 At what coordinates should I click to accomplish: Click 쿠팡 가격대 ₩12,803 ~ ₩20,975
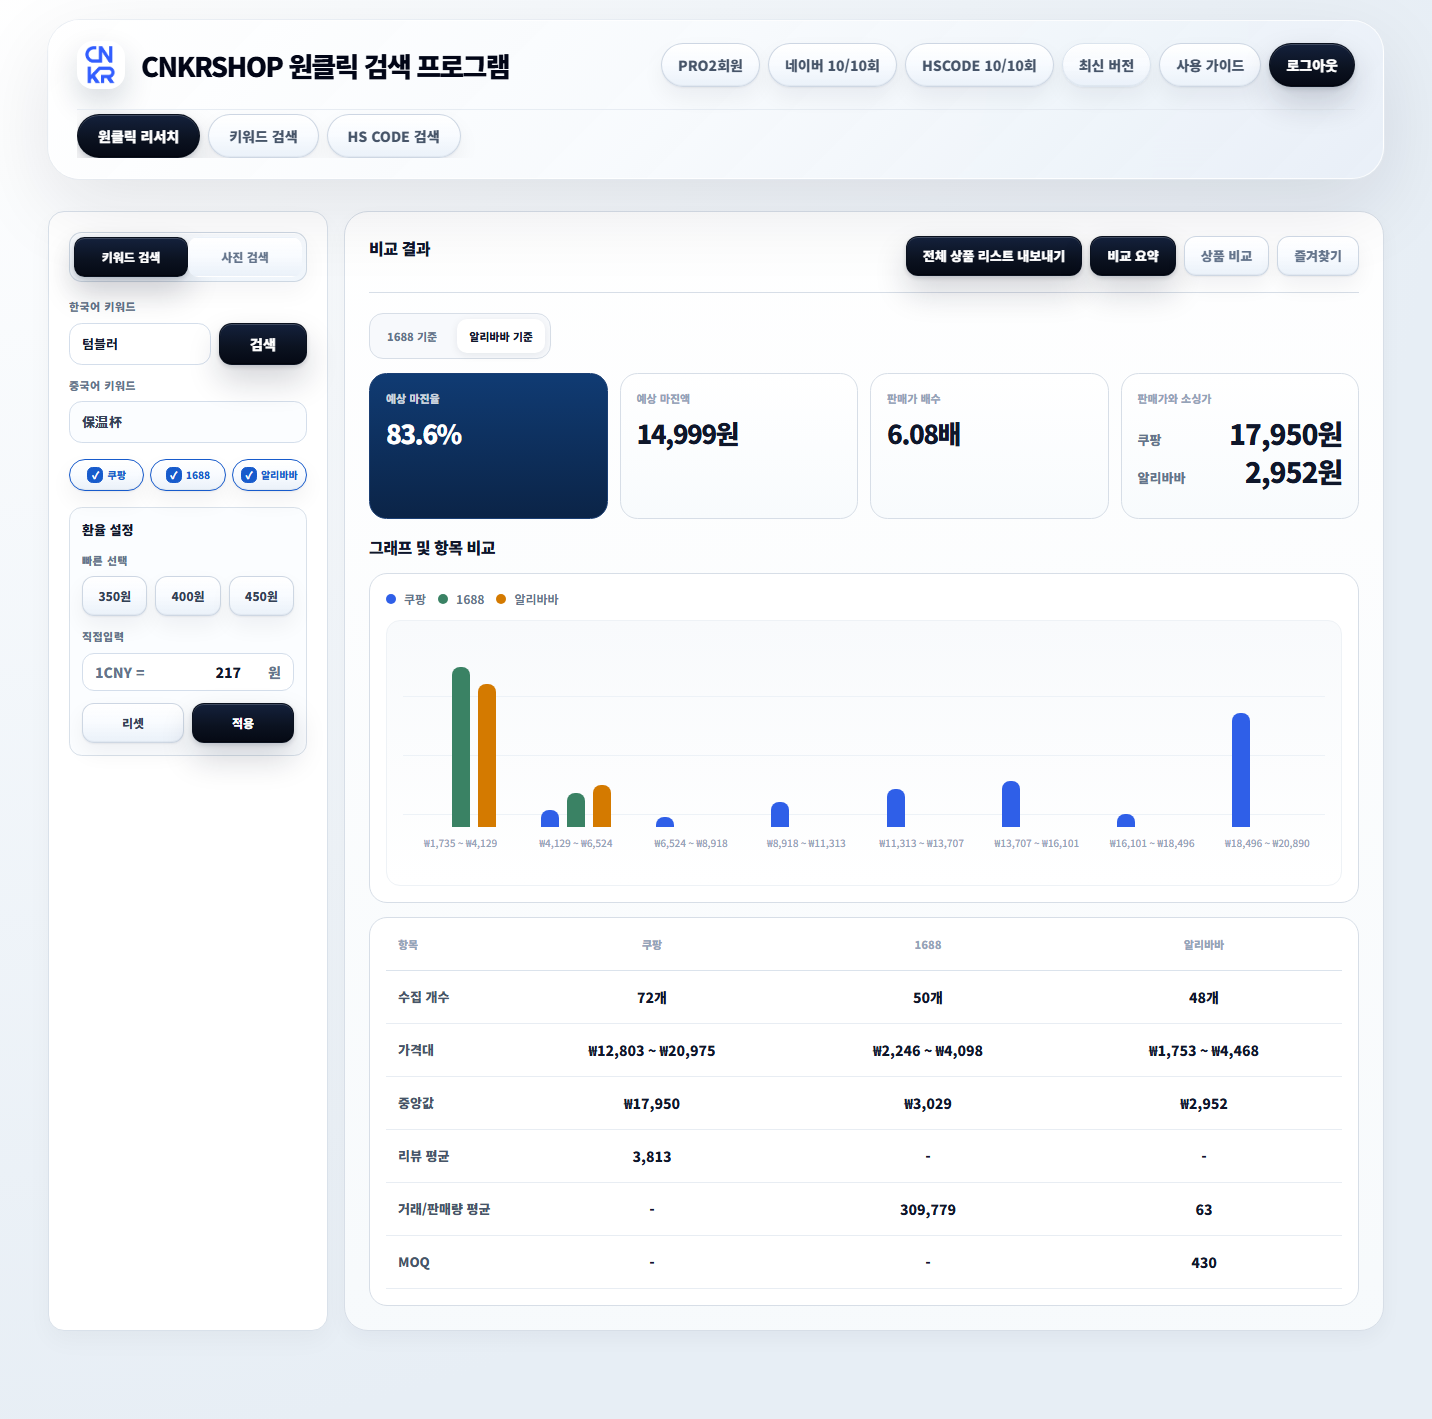[652, 1051]
